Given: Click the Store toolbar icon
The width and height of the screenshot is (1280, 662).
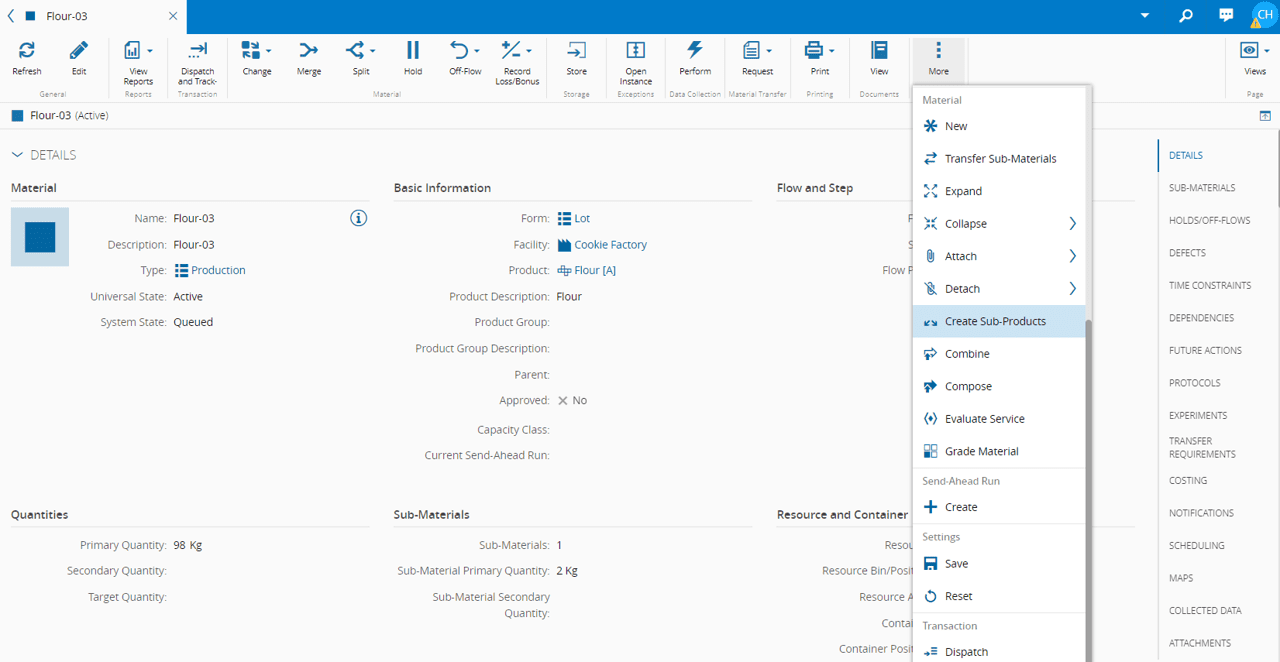Looking at the screenshot, I should pos(577,52).
